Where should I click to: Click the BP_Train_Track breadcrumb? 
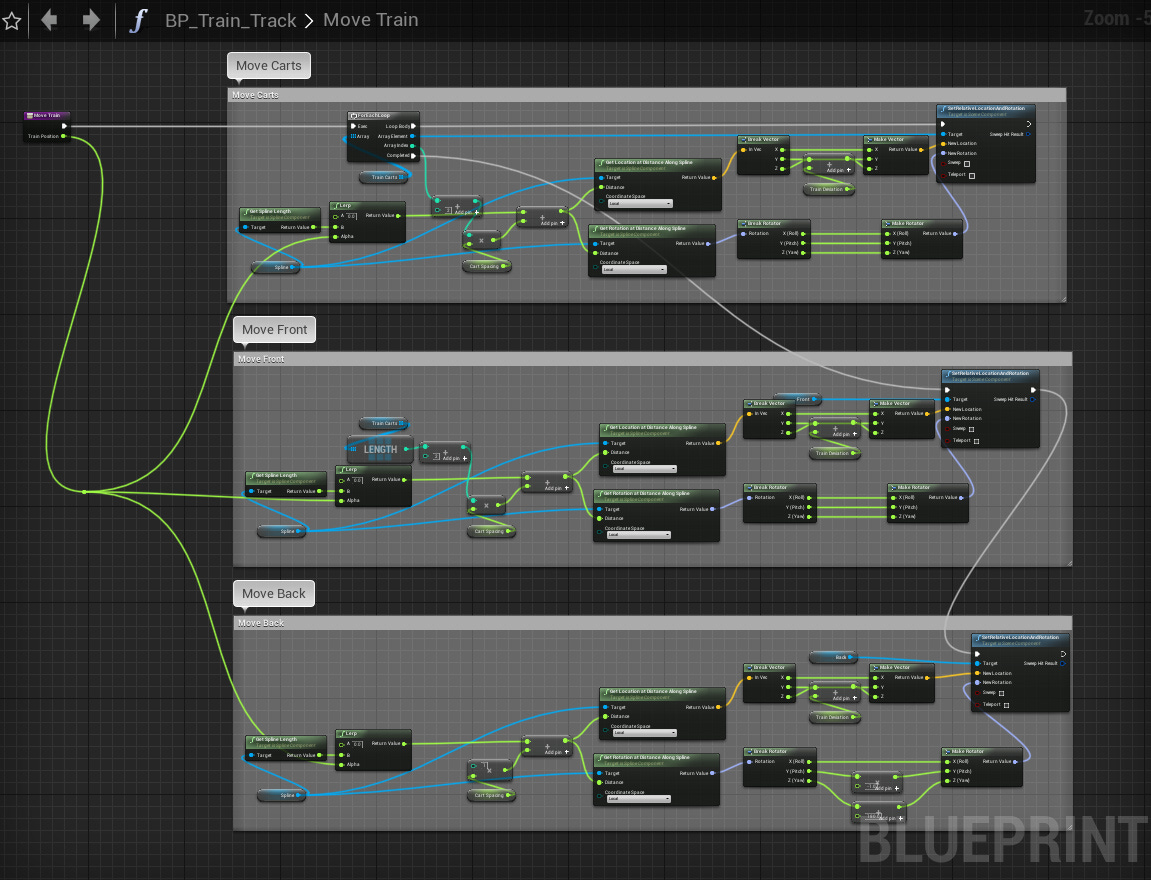230,20
